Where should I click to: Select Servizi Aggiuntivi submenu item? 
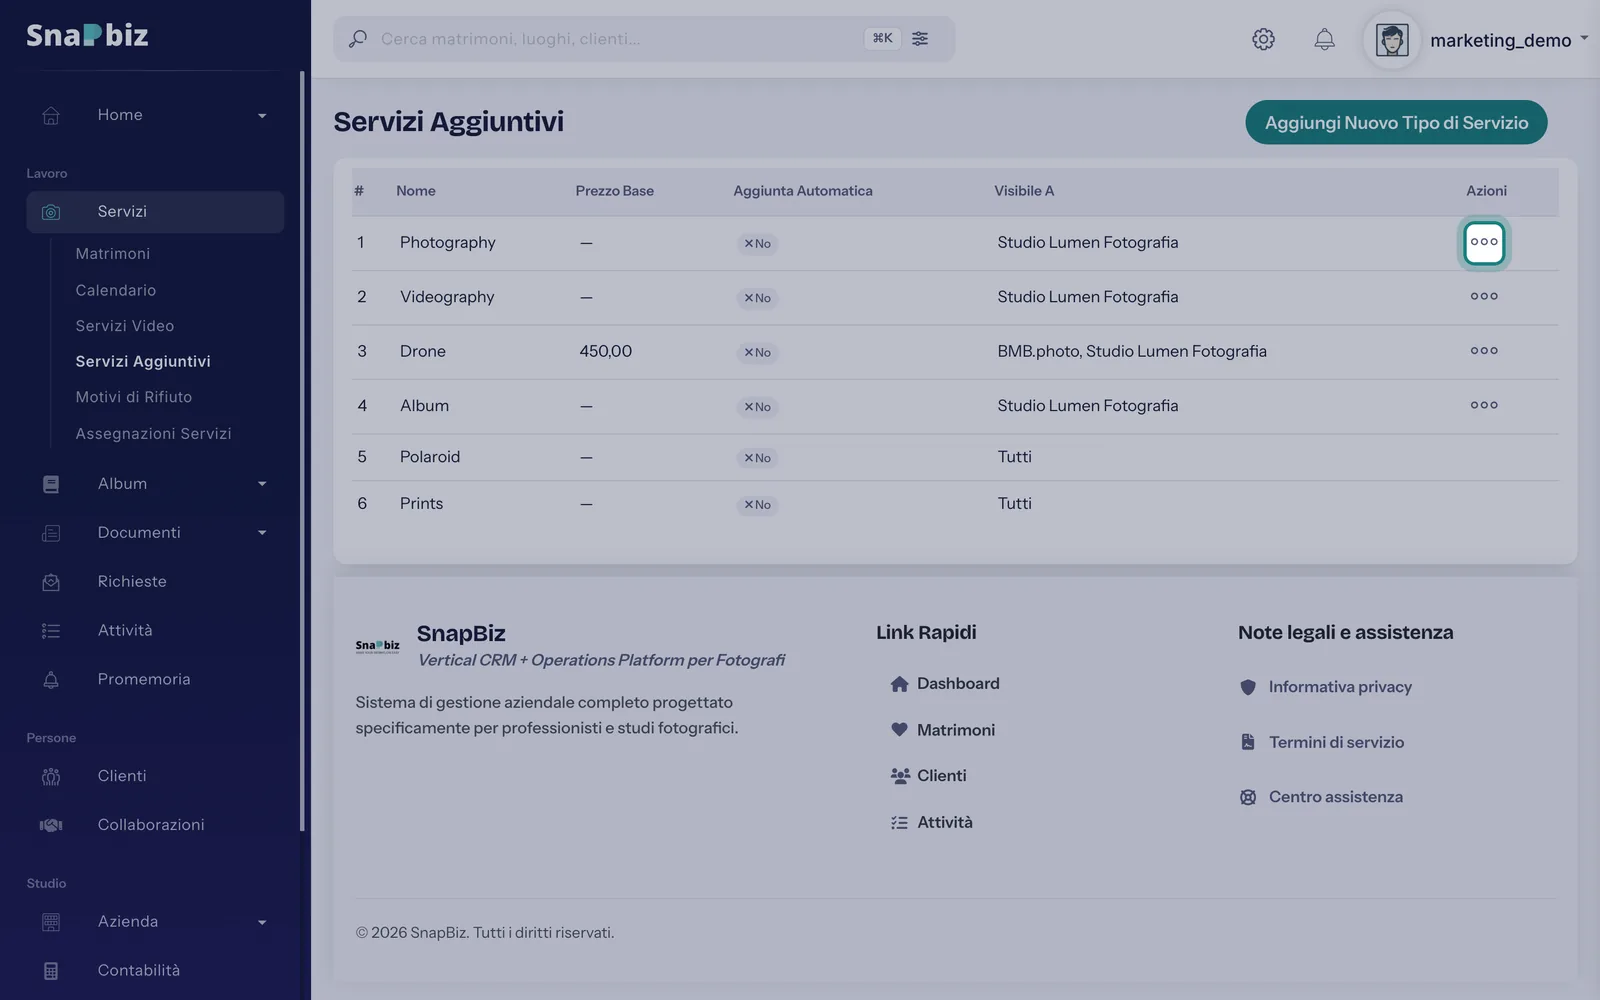[x=143, y=361]
